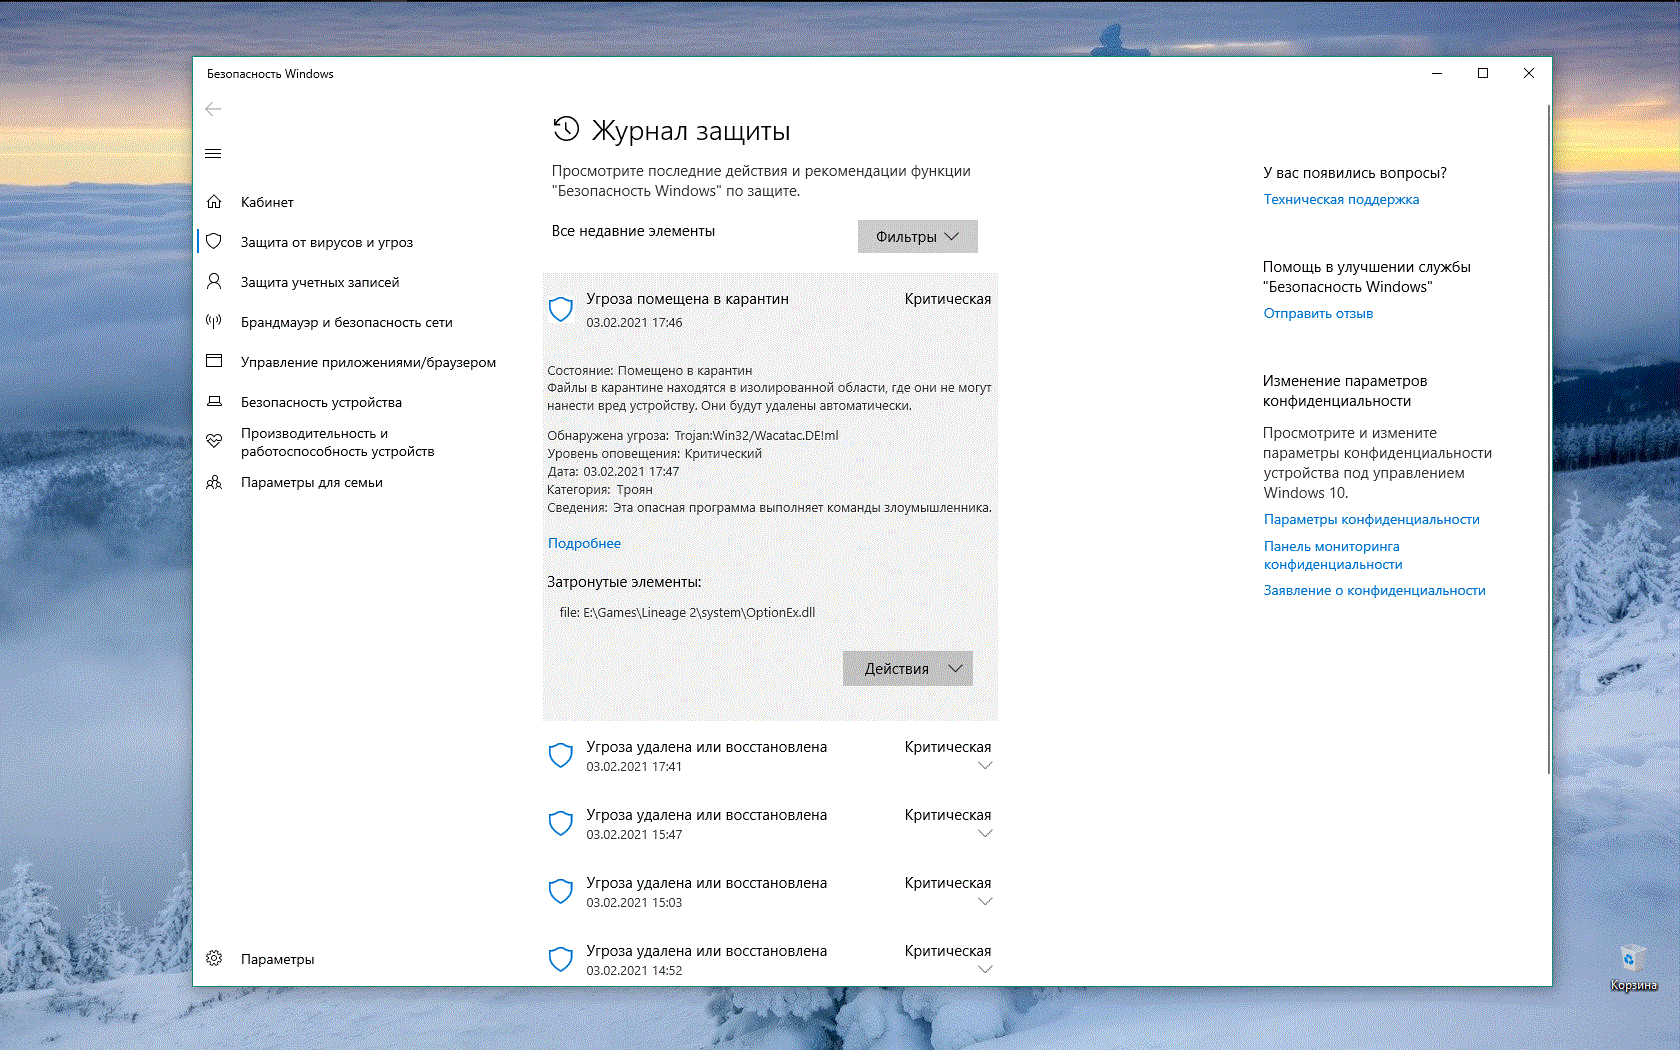
Task: Click the Подробнее link
Action: click(584, 543)
